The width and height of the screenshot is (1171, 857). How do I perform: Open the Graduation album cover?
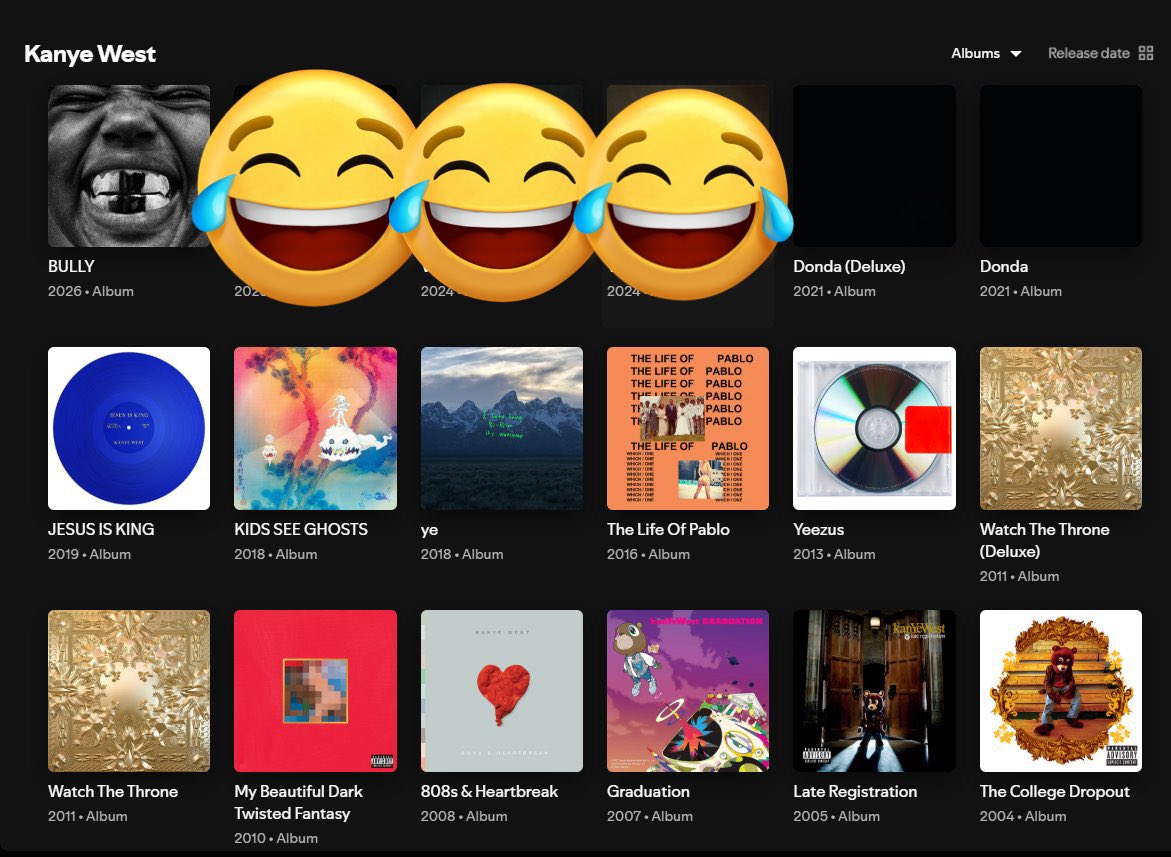click(688, 691)
